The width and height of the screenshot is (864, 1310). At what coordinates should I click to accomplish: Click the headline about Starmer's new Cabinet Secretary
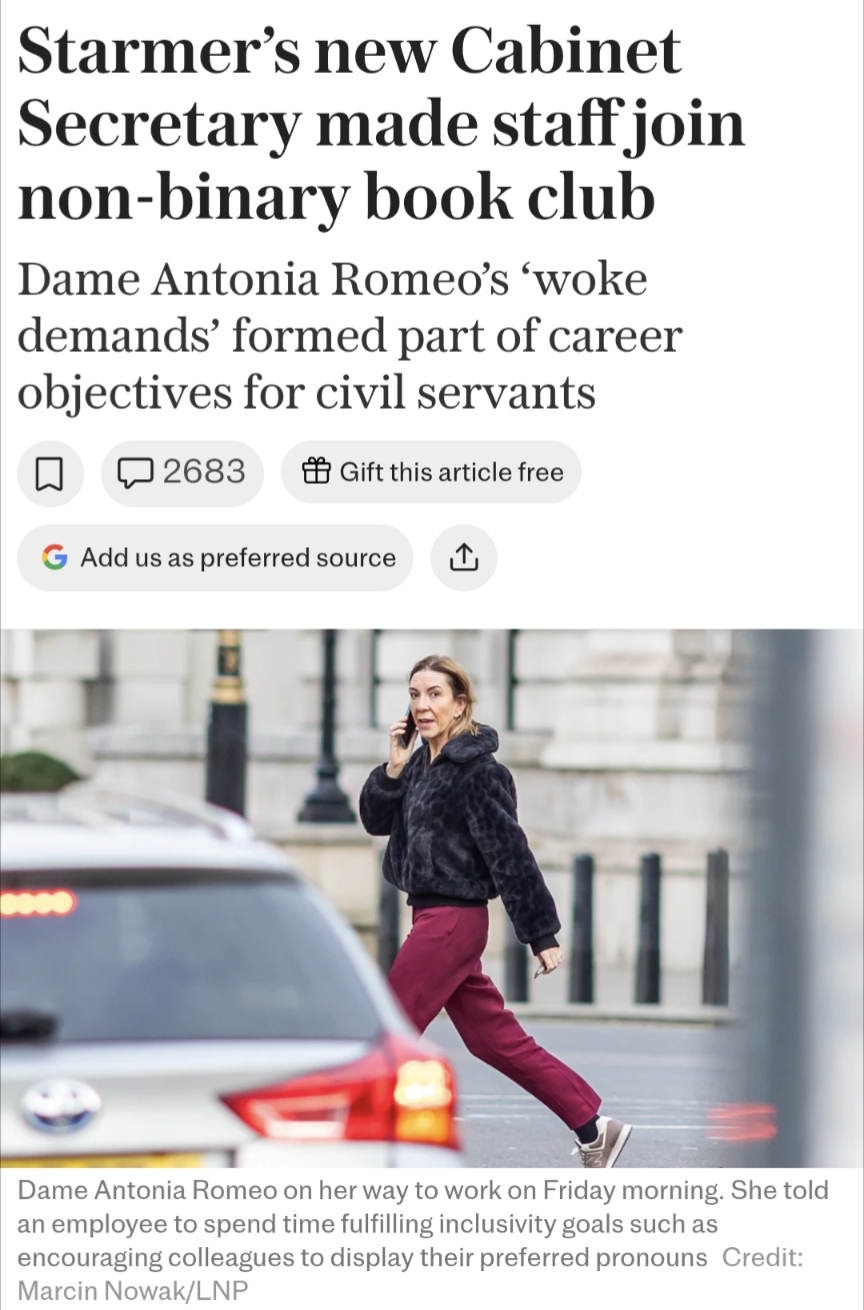tap(382, 125)
